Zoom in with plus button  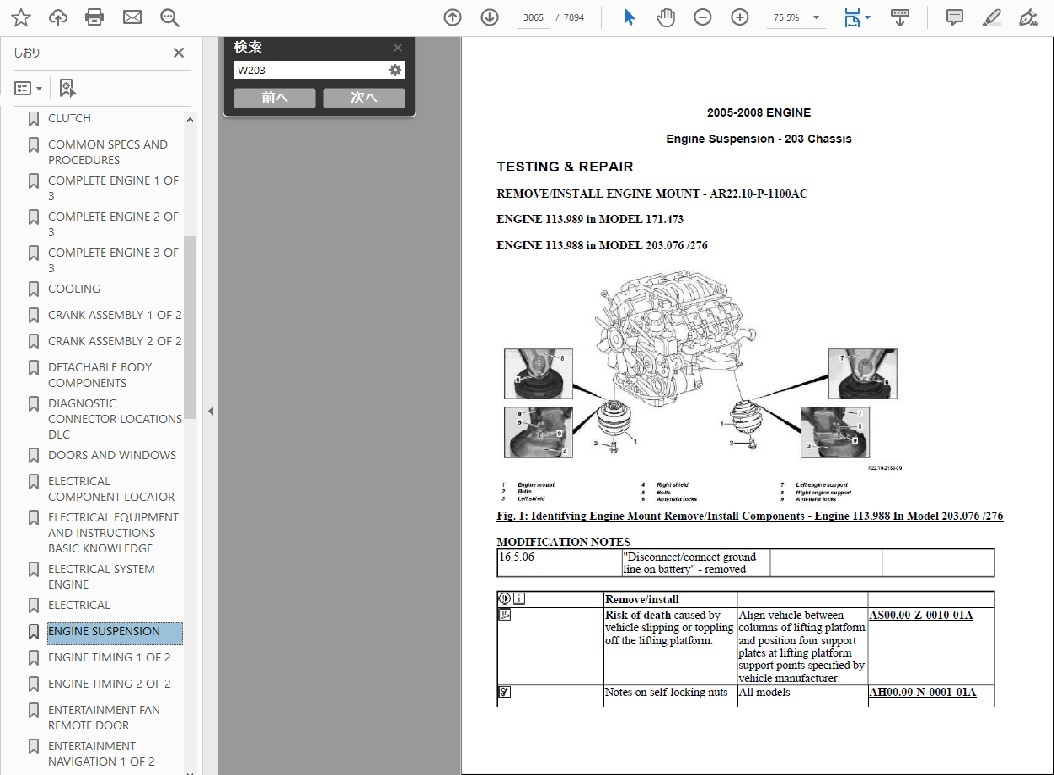(x=739, y=17)
